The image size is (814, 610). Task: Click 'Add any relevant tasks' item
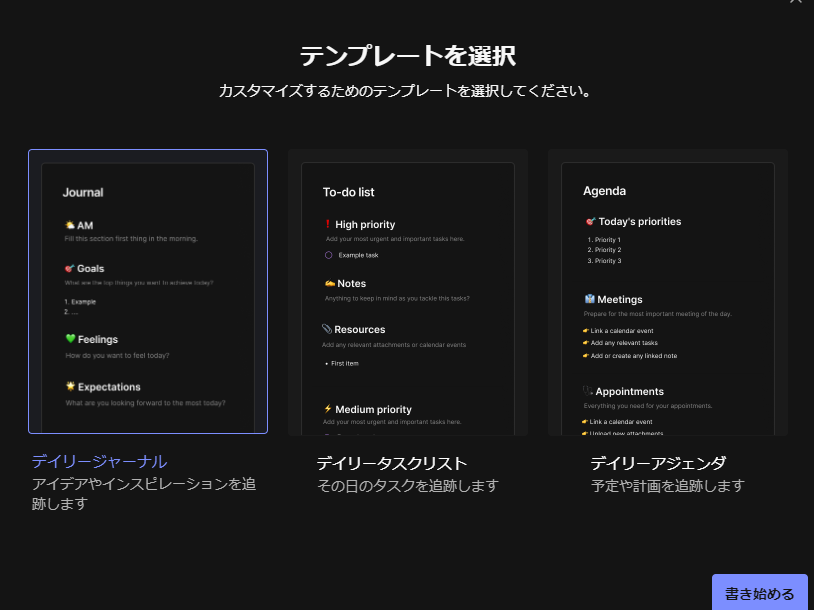[x=624, y=343]
